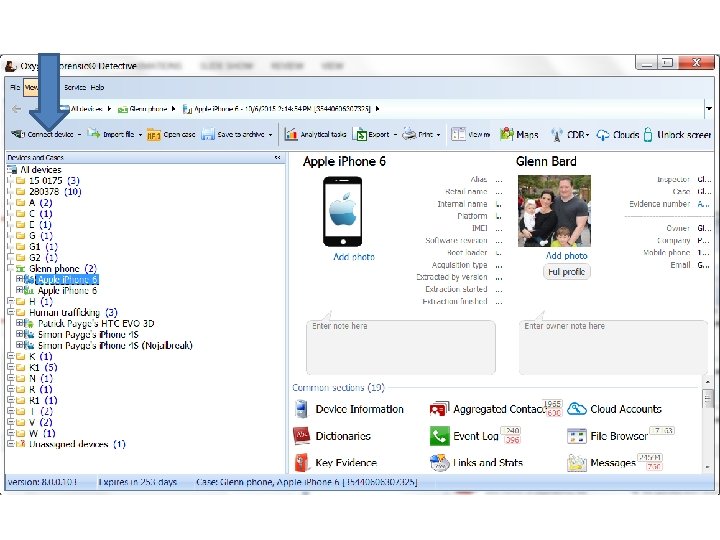Open Dictionaries section
Image resolution: width=720 pixels, height=540 pixels.
[x=332, y=436]
